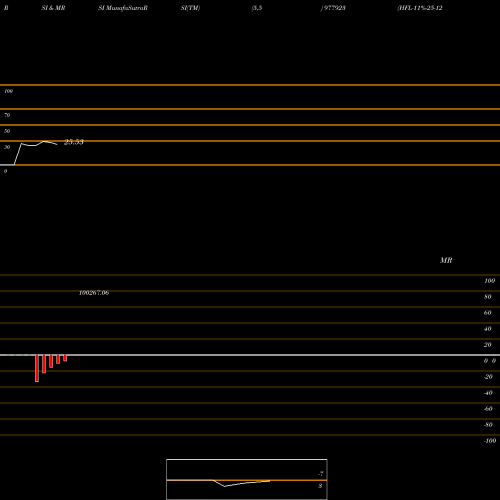The image size is (500, 500).
Task: Select the tallest red MR histogram bar
Action: (x=37, y=368)
